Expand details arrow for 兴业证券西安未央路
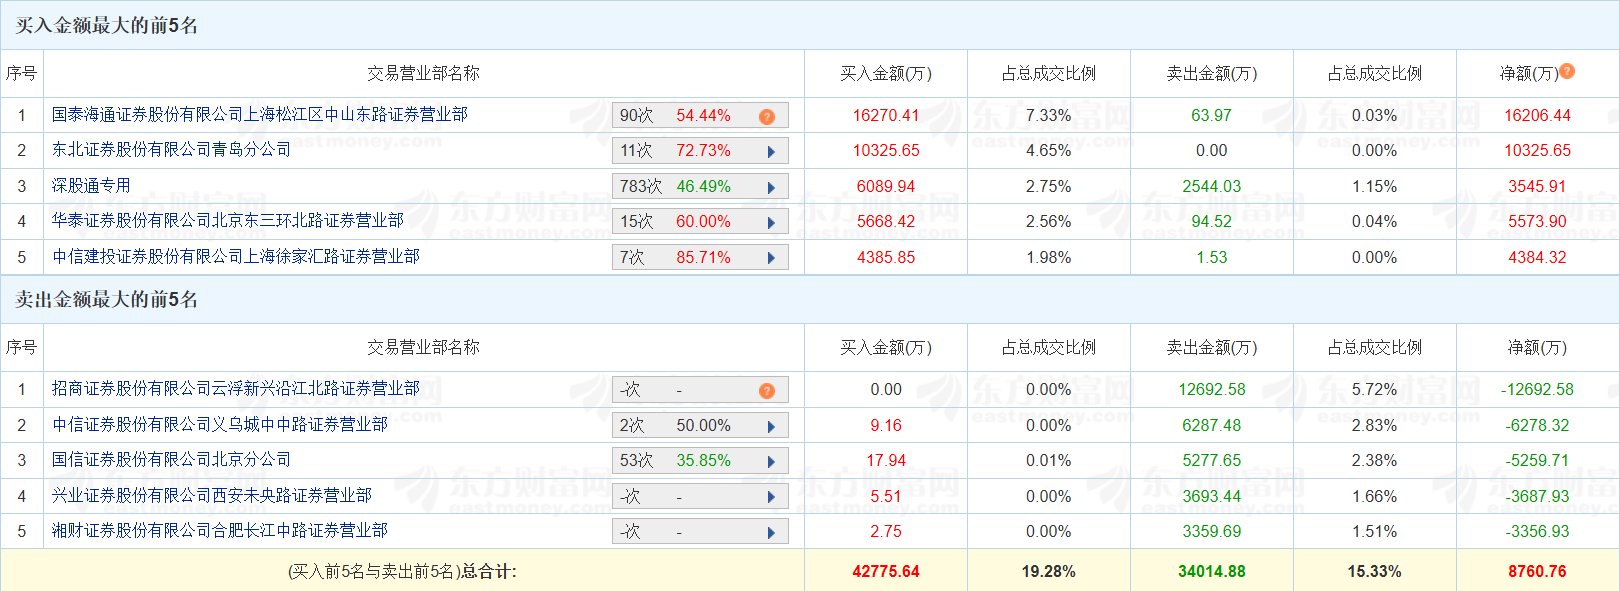Image resolution: width=1620 pixels, height=591 pixels. pos(771,497)
